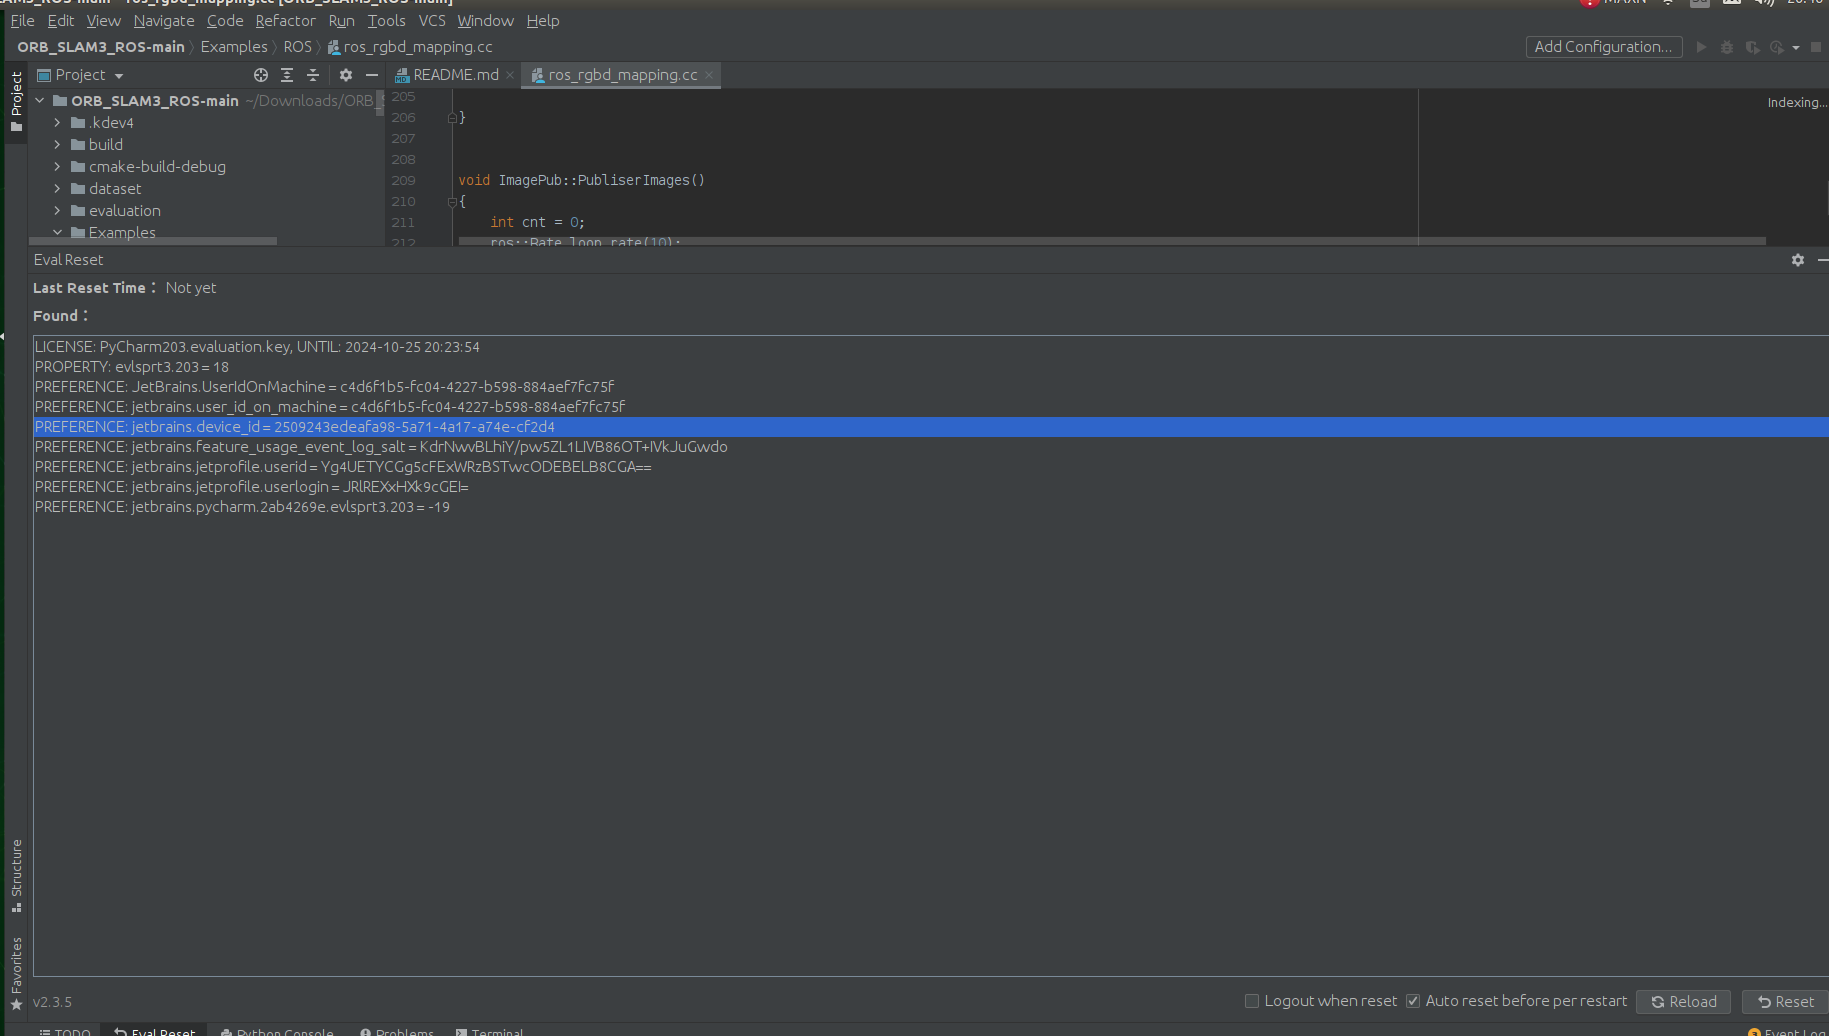
Task: Open the VCS menu
Action: (x=432, y=21)
